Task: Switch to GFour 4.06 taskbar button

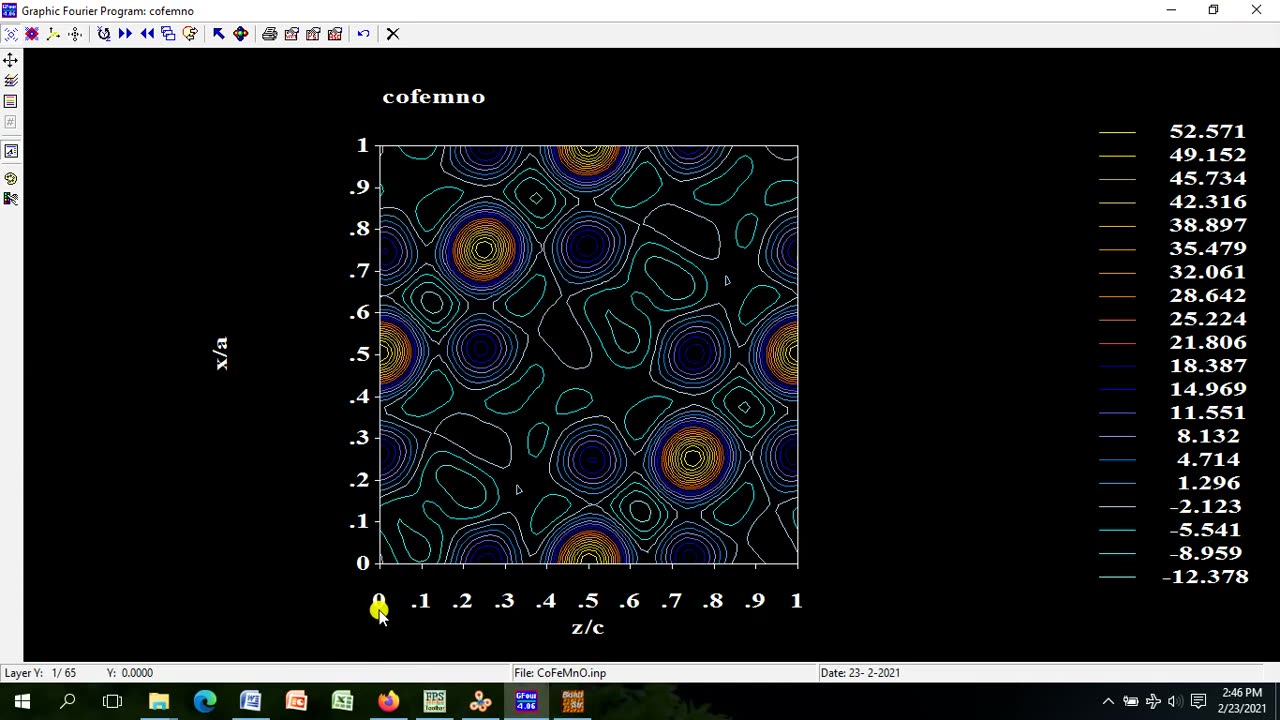Action: pos(526,702)
